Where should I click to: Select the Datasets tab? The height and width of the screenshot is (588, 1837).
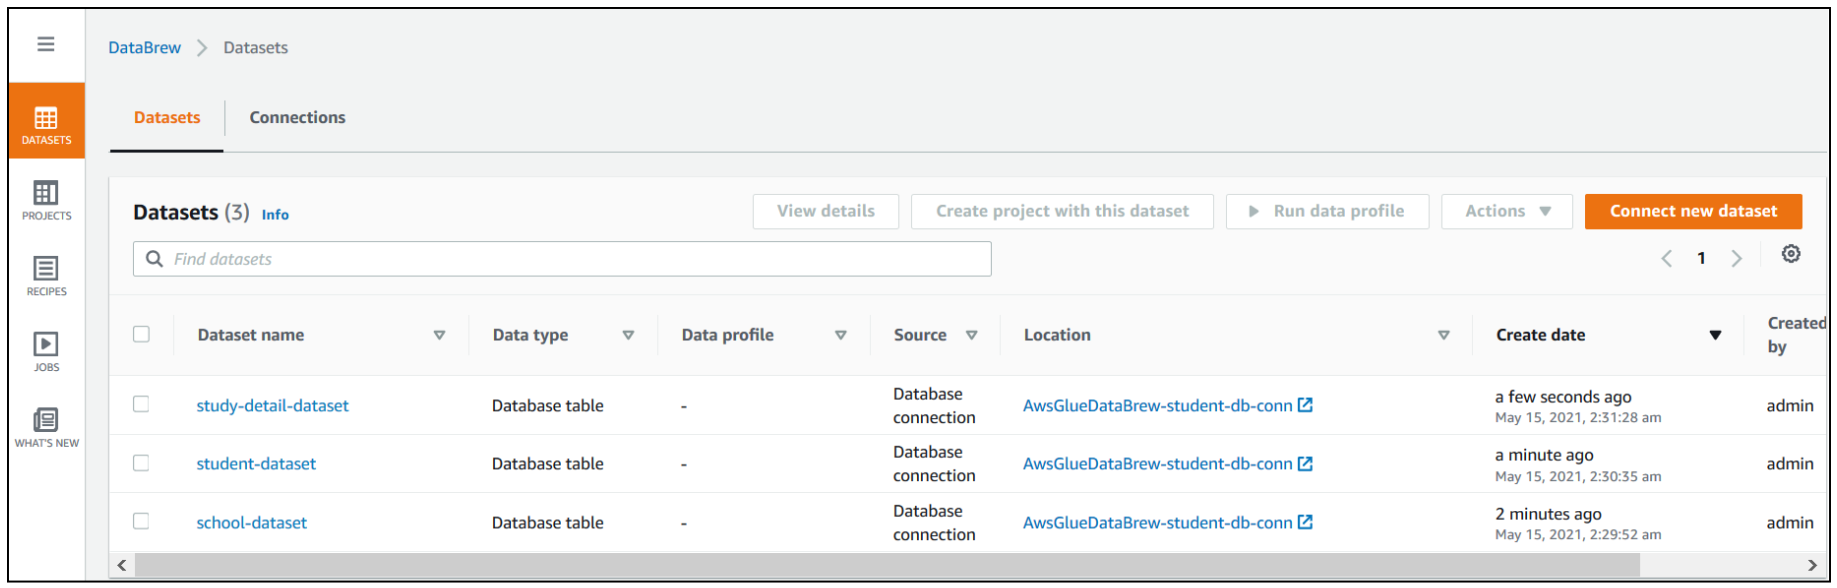167,118
